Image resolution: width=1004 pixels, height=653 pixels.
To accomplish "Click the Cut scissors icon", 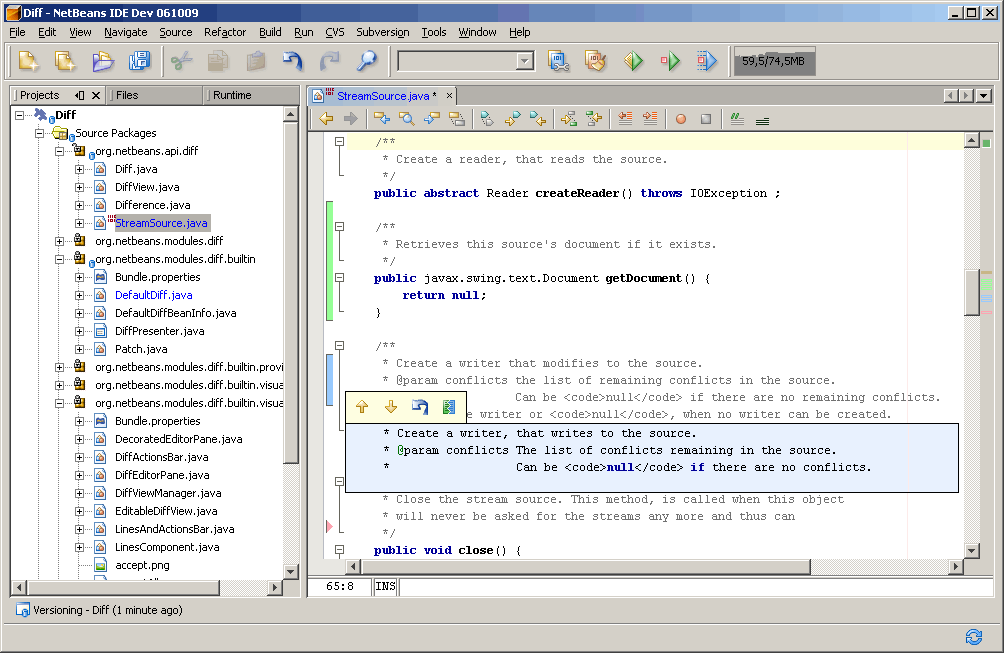I will pyautogui.click(x=182, y=61).
